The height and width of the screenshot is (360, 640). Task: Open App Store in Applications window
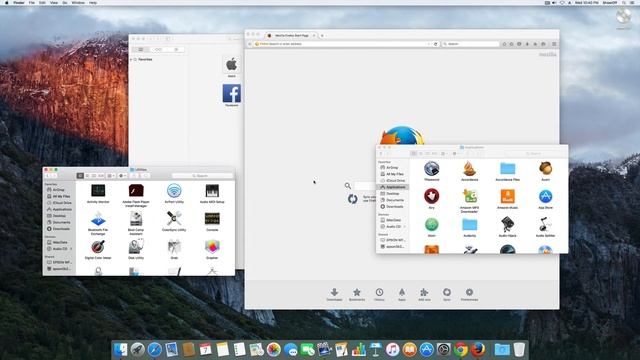pyautogui.click(x=545, y=196)
